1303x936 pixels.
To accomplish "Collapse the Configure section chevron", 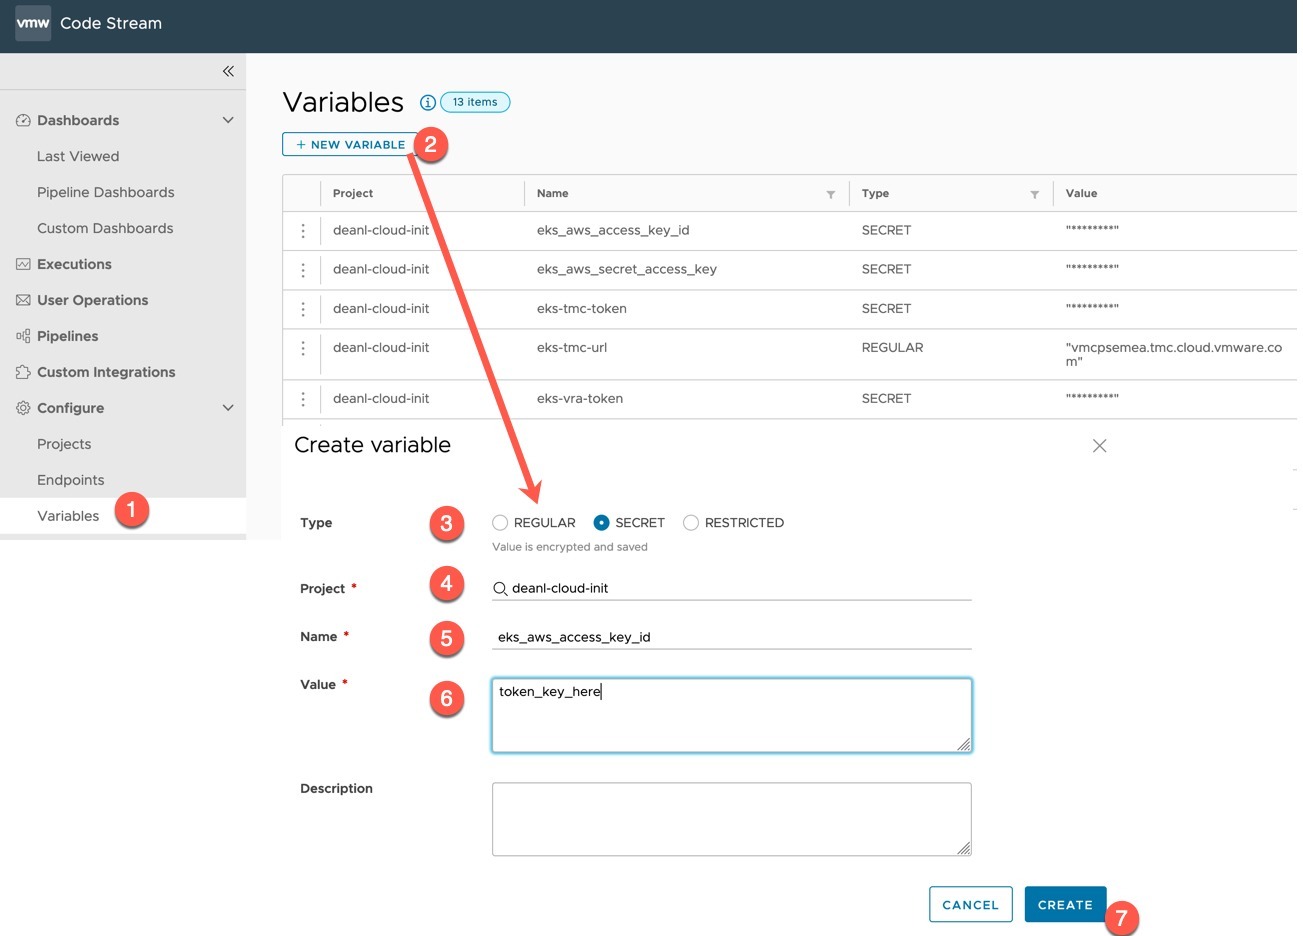I will (x=228, y=408).
